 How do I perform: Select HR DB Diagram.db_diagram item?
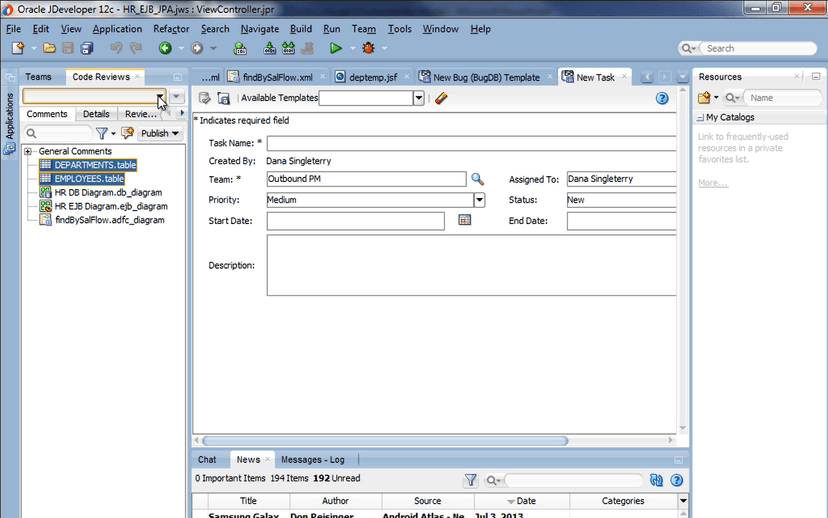point(108,193)
